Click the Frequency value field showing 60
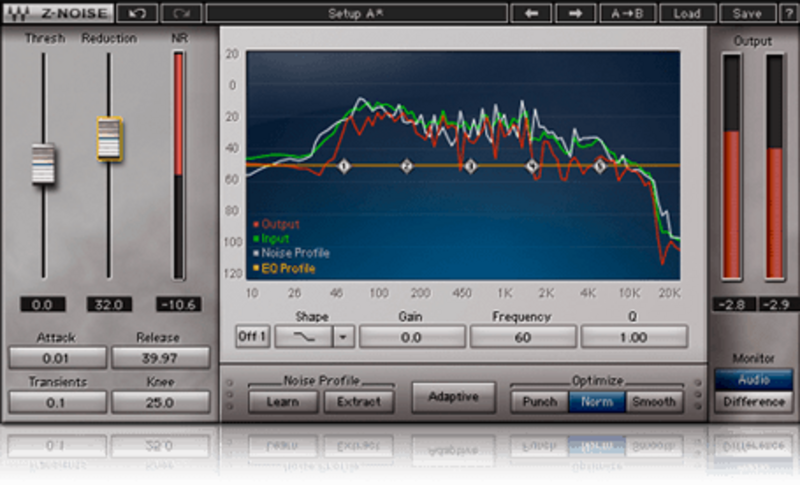800x485 pixels. pos(523,337)
